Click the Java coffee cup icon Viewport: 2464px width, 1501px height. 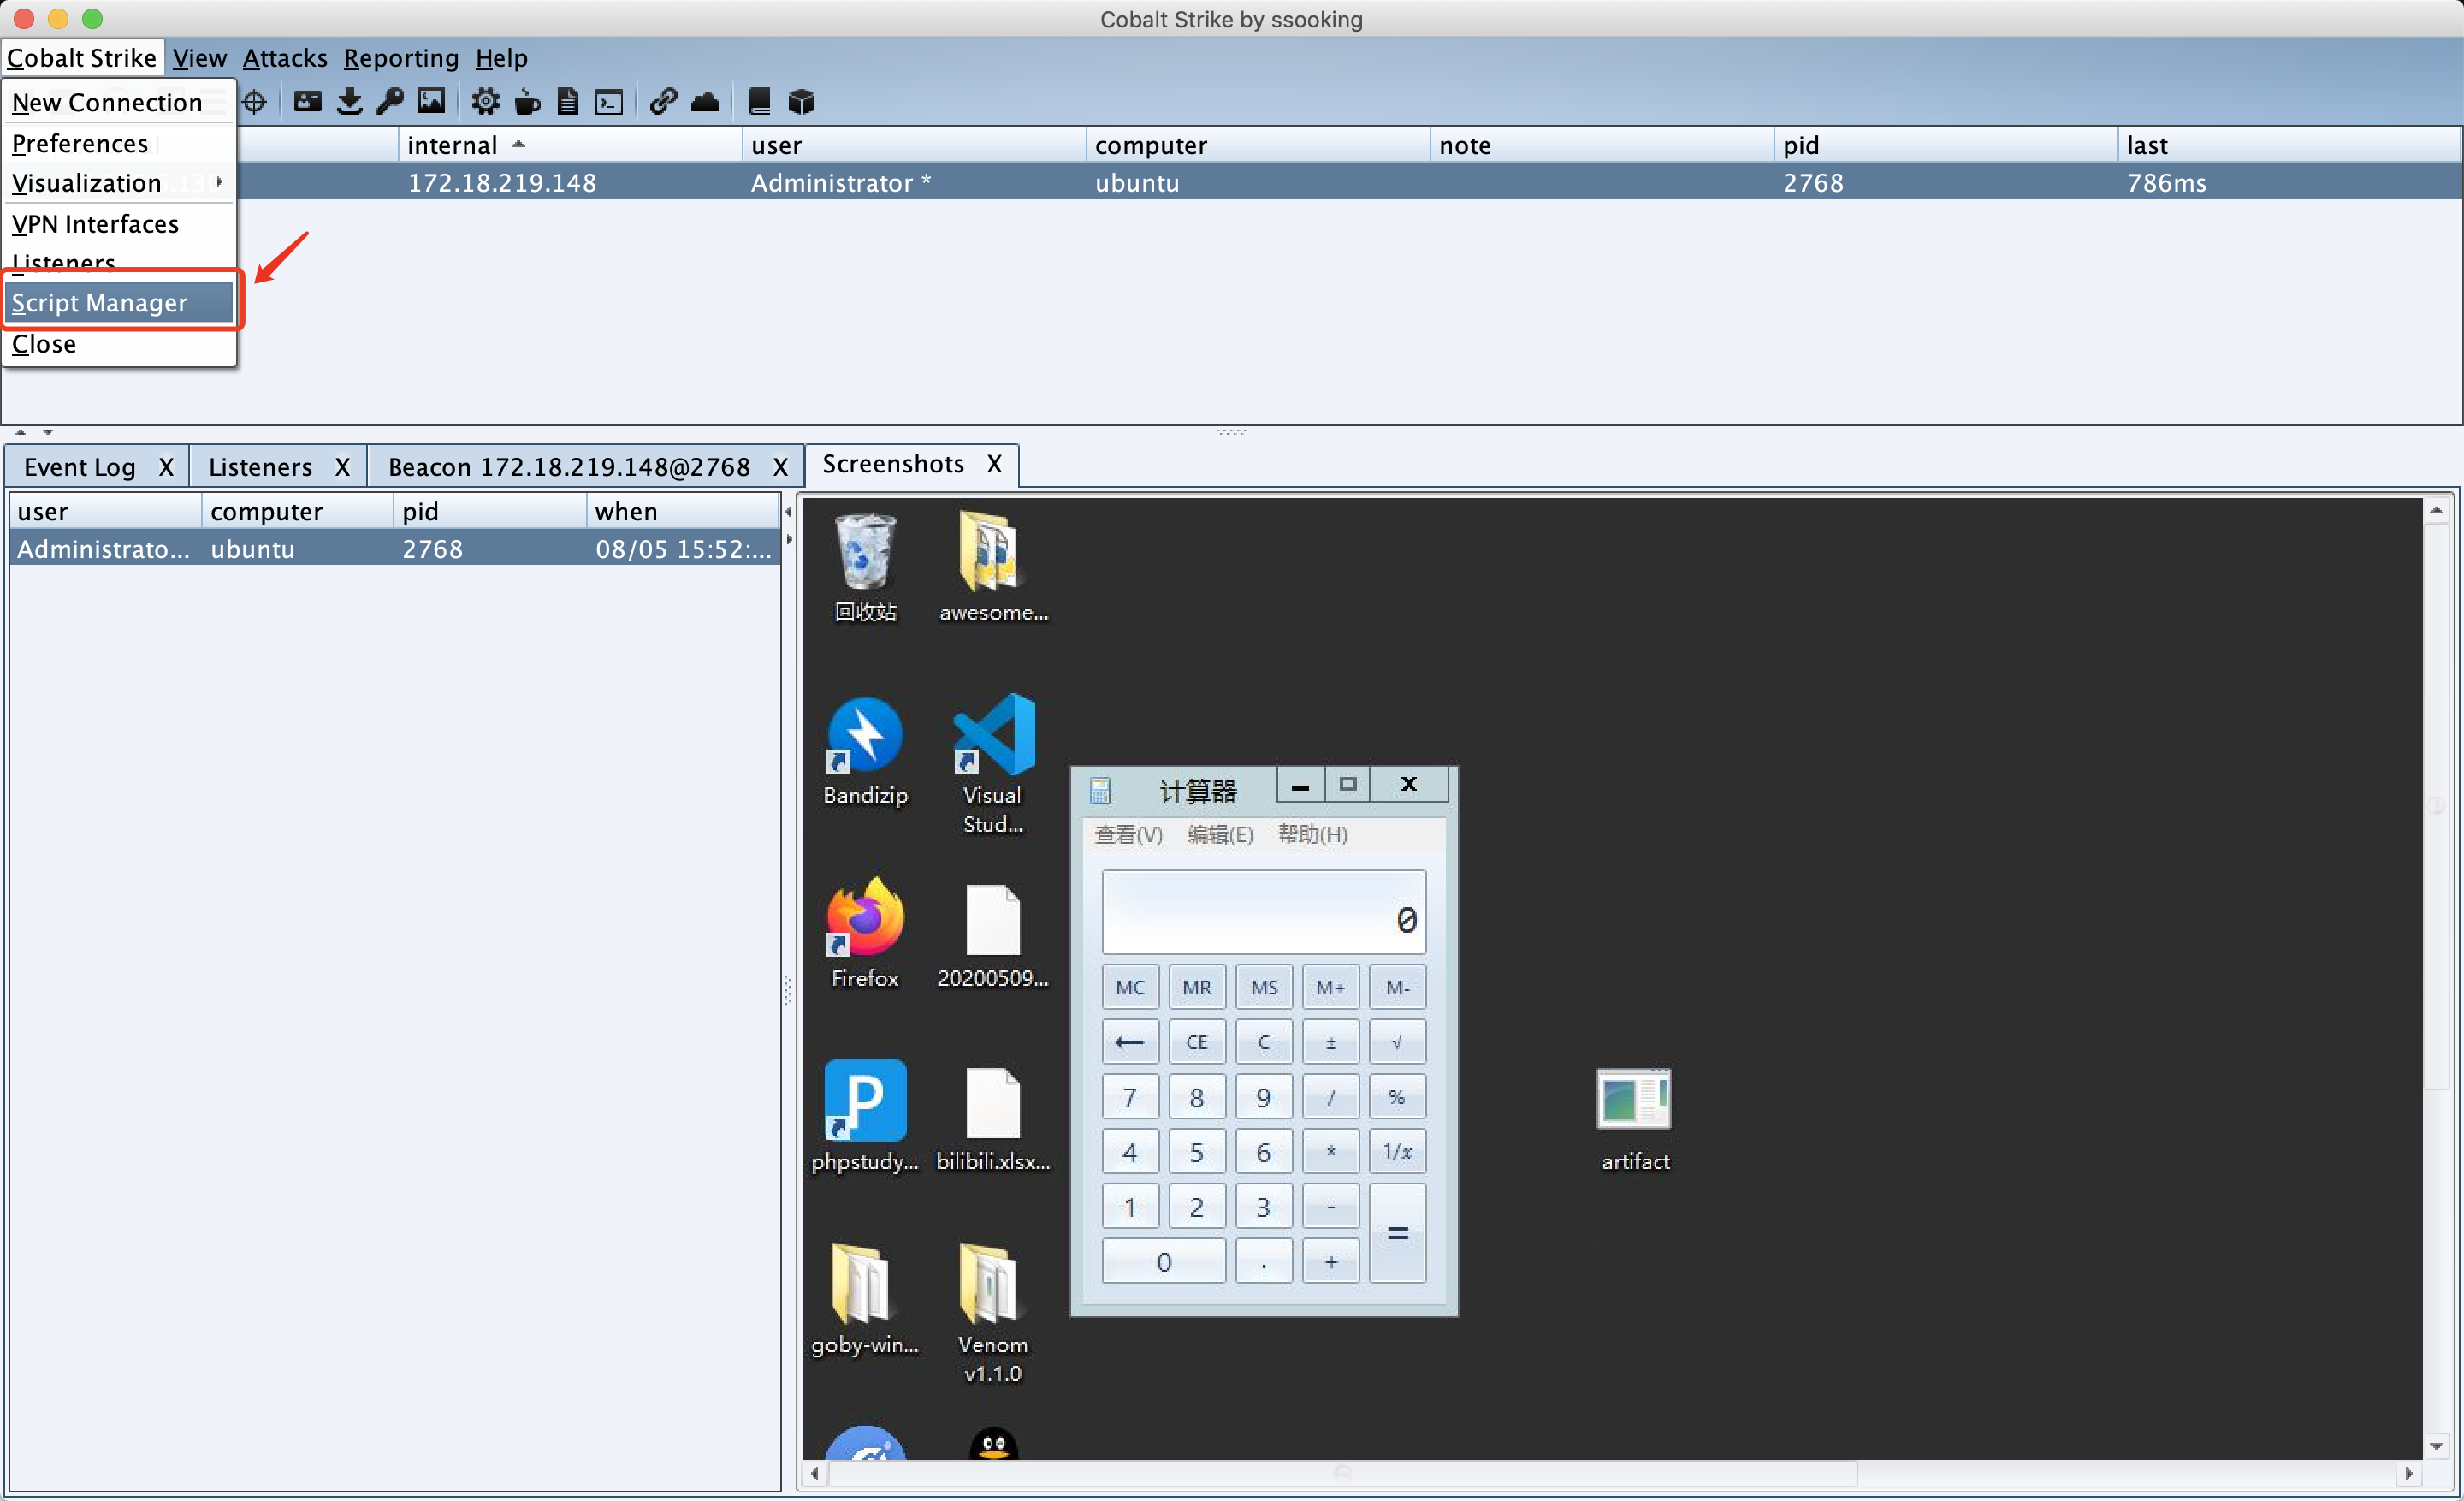527,101
